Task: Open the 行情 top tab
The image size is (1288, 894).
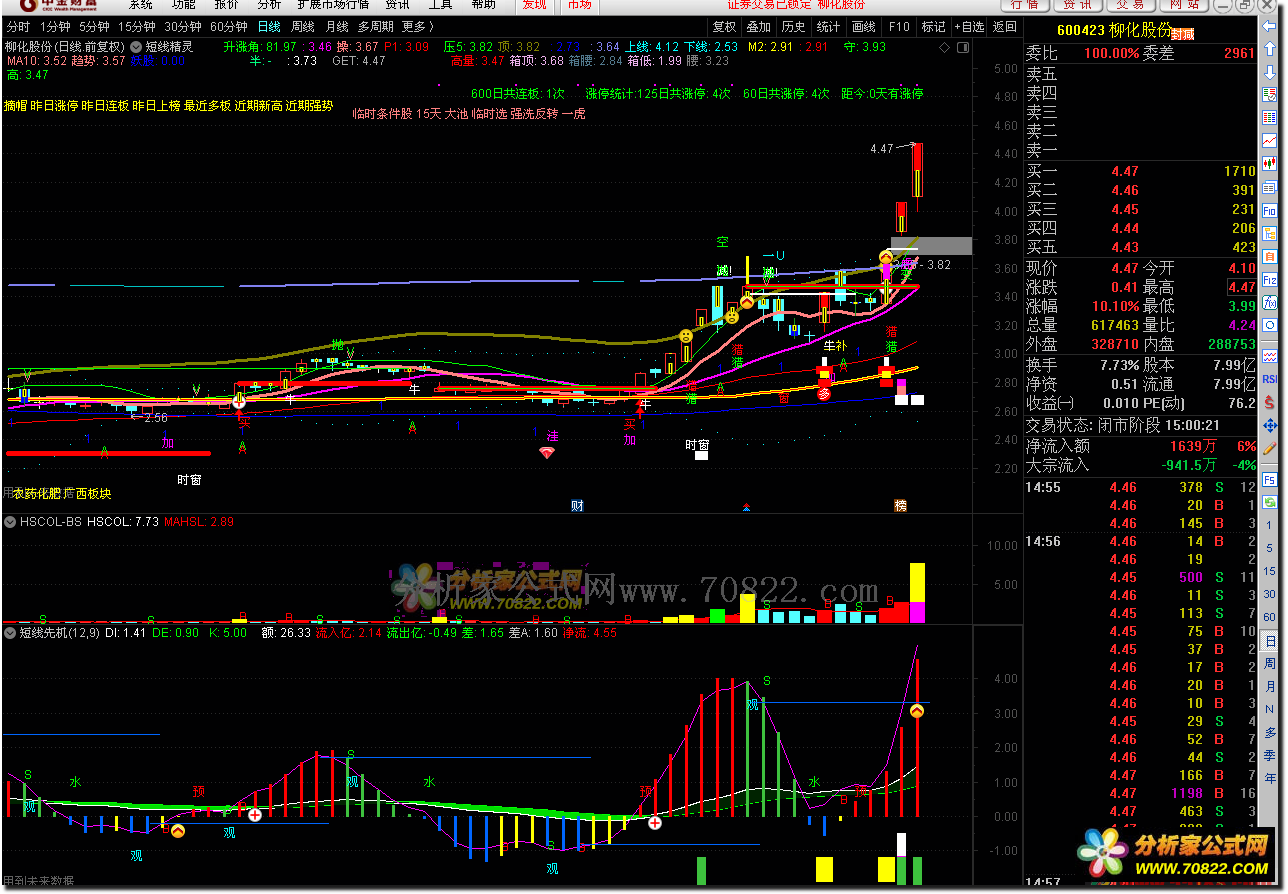Action: tap(1025, 5)
